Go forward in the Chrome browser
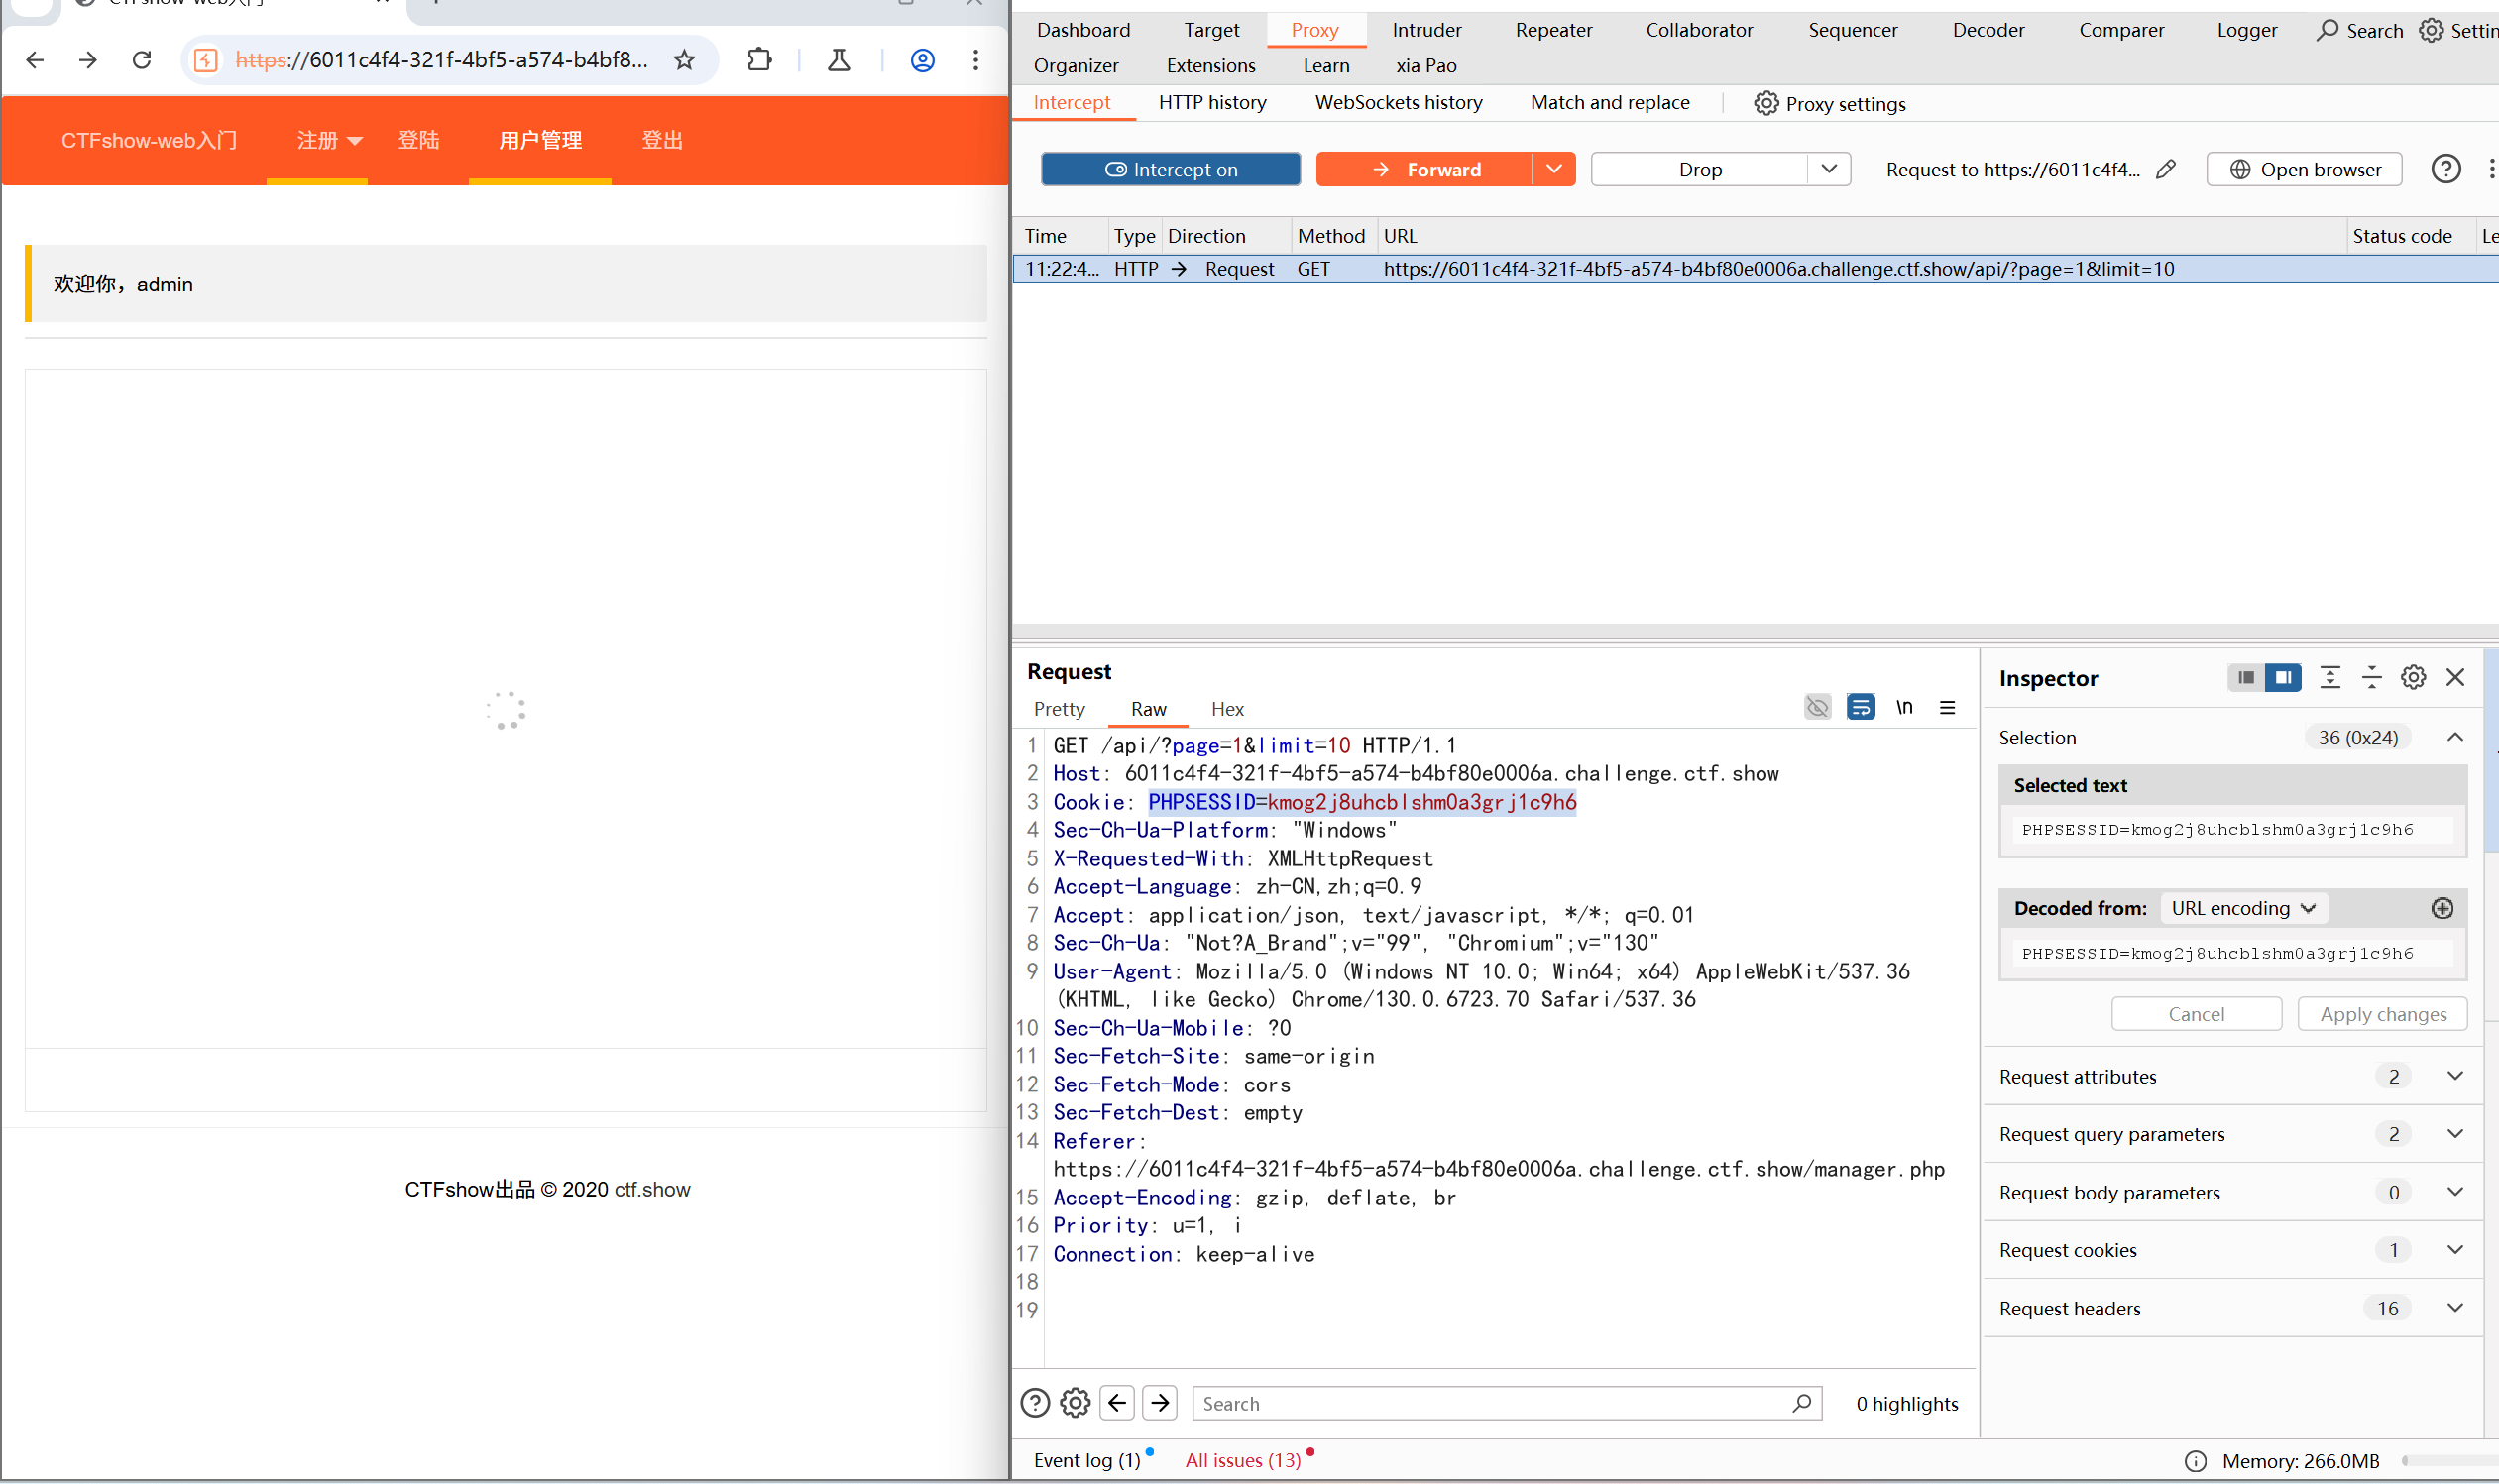Screen dimensions: 2499x1484 88,60
